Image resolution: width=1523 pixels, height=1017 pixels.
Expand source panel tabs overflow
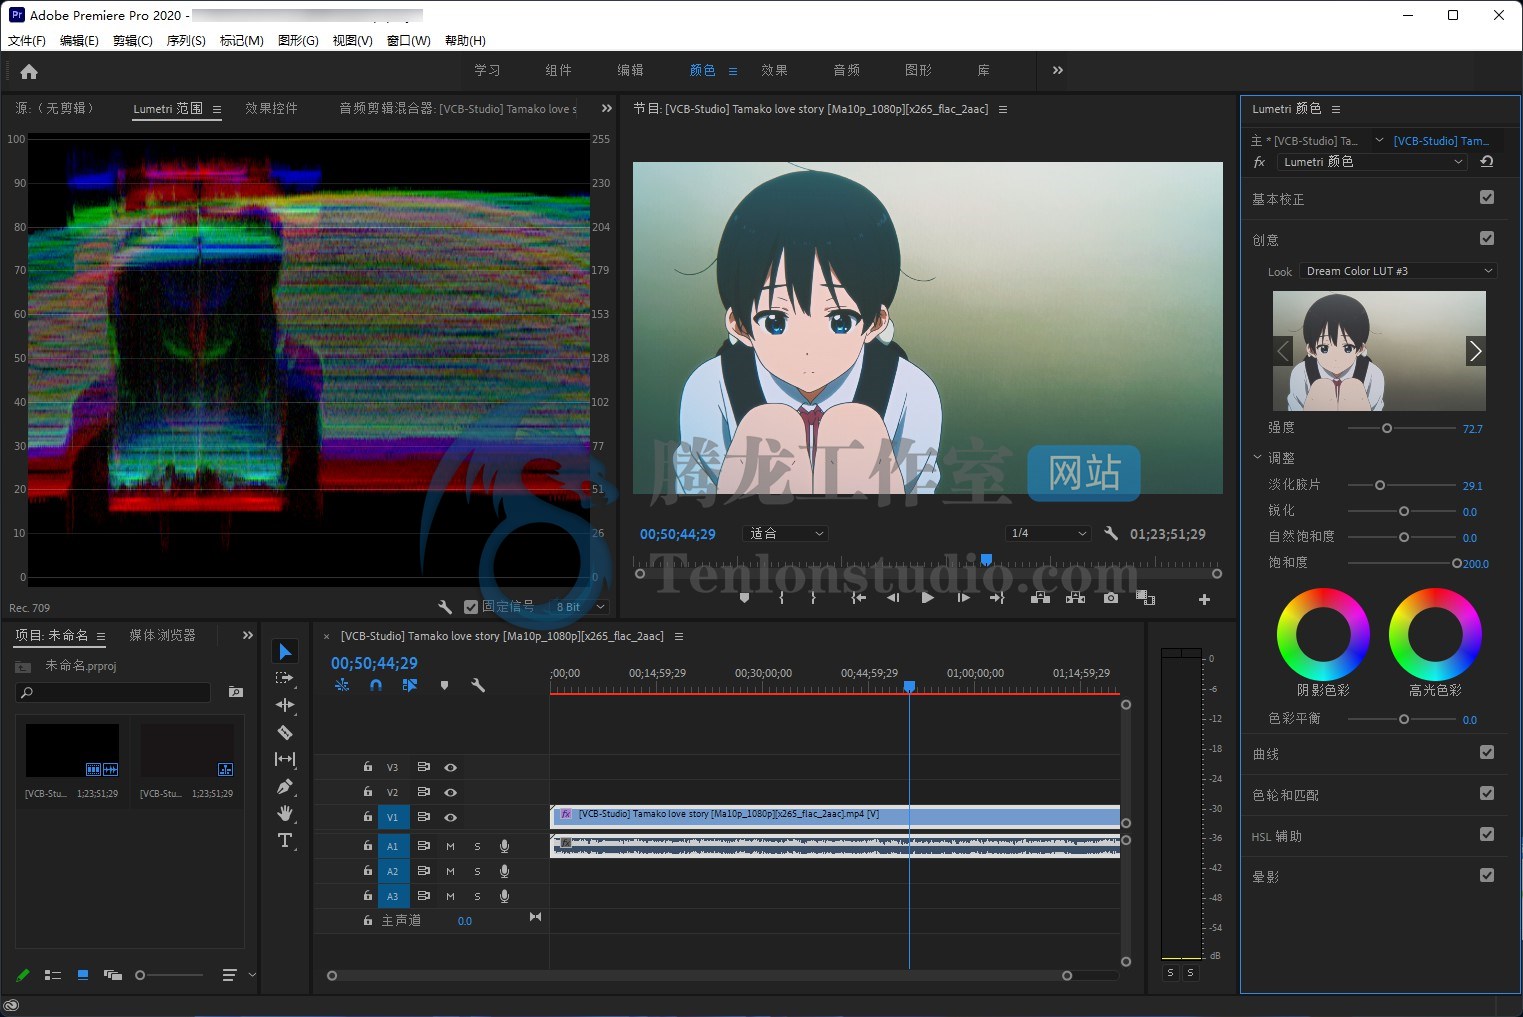606,108
